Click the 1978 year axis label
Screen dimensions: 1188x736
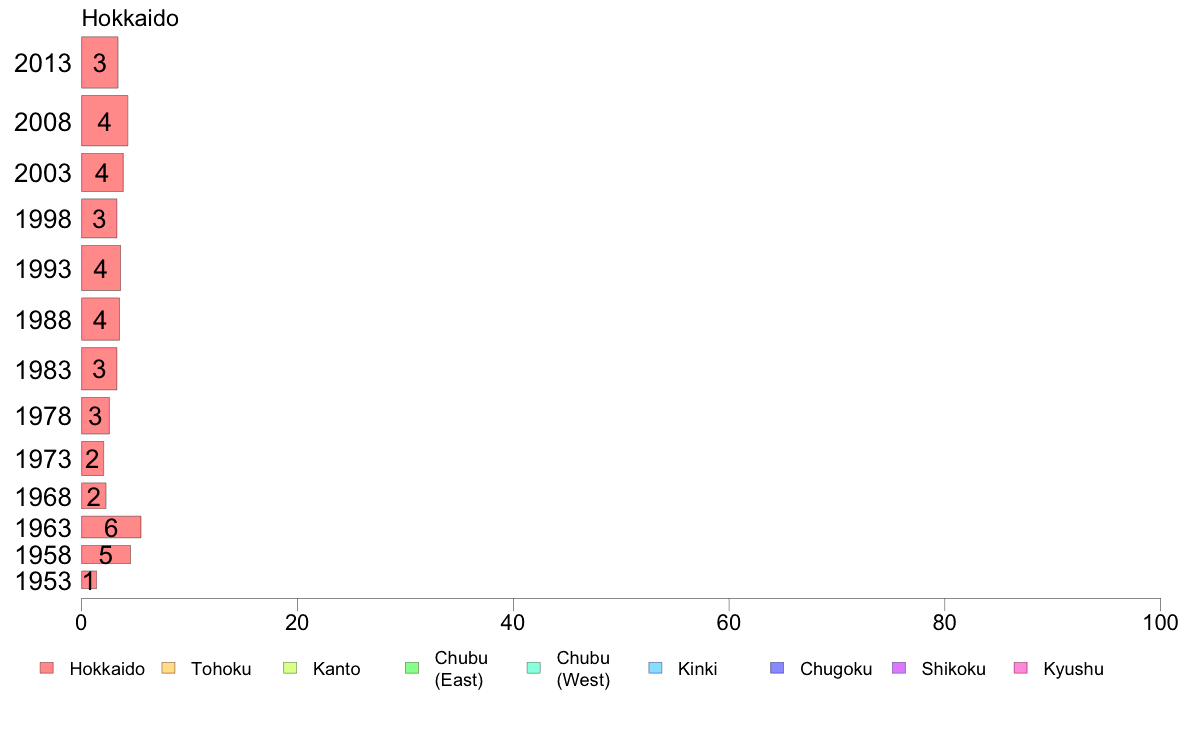(x=43, y=416)
